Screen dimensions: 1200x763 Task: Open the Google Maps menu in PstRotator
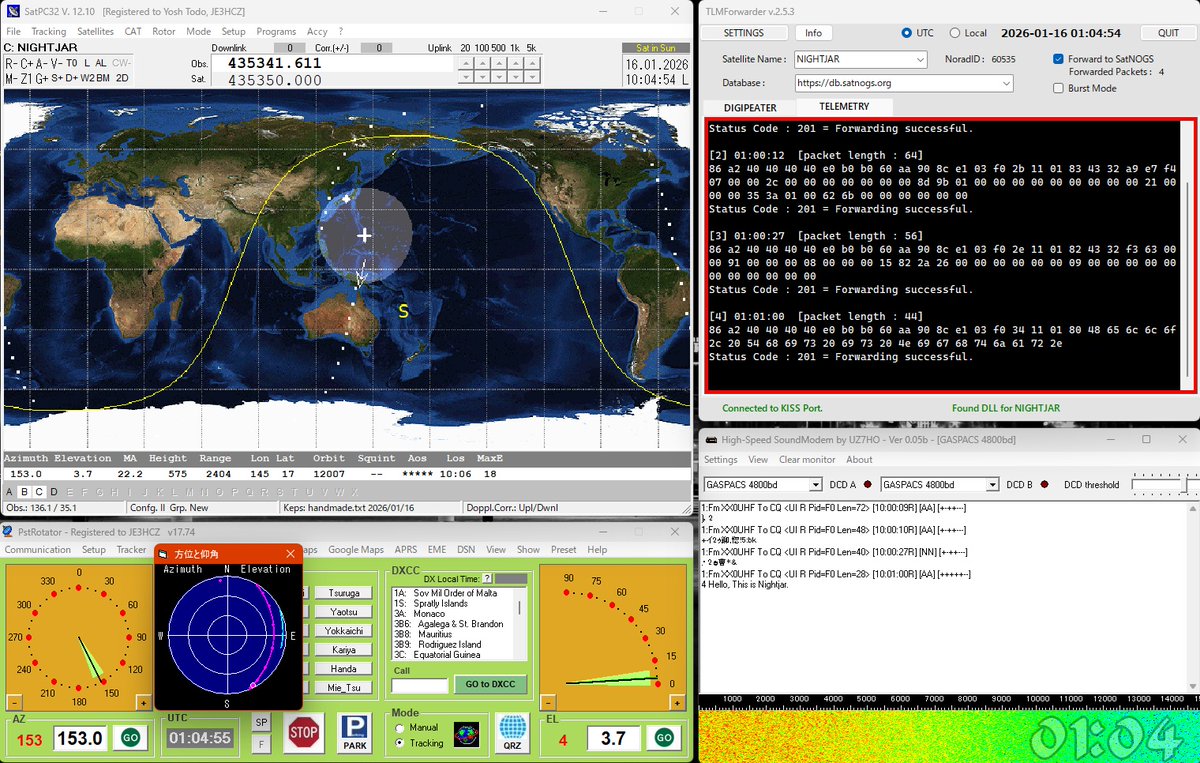pyautogui.click(x=356, y=549)
